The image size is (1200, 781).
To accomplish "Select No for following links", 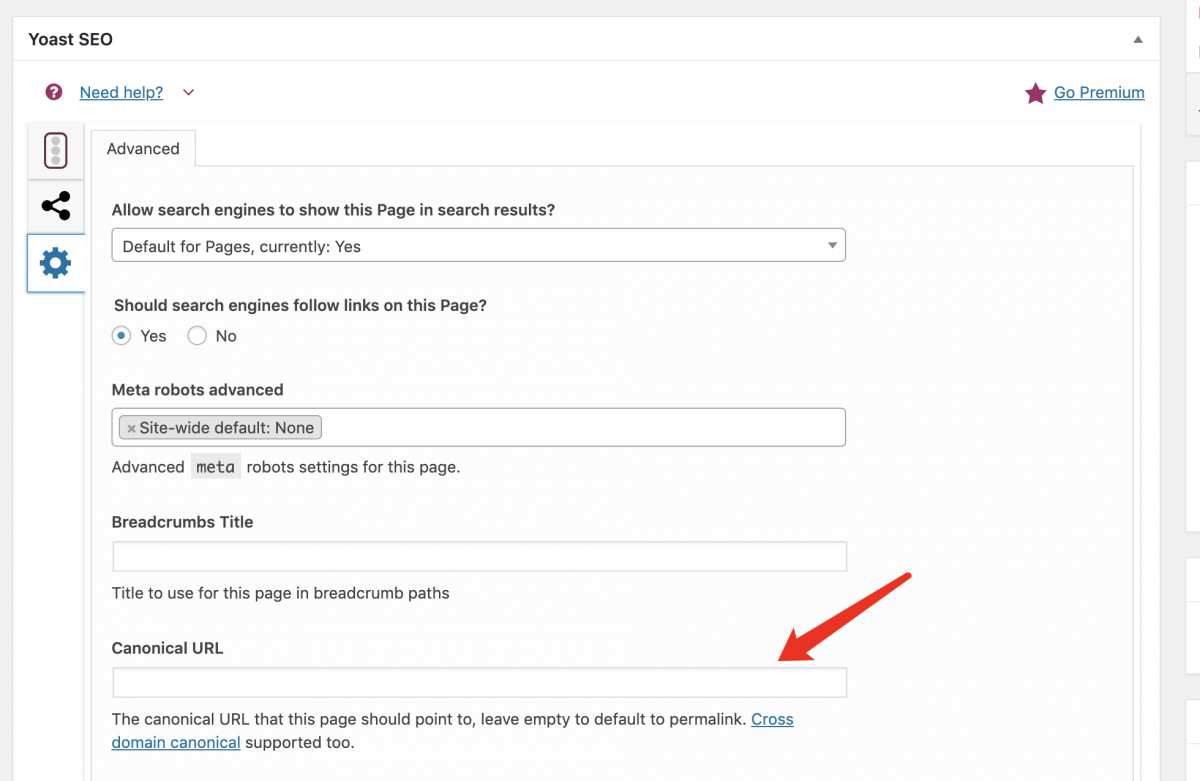I will click(x=197, y=336).
